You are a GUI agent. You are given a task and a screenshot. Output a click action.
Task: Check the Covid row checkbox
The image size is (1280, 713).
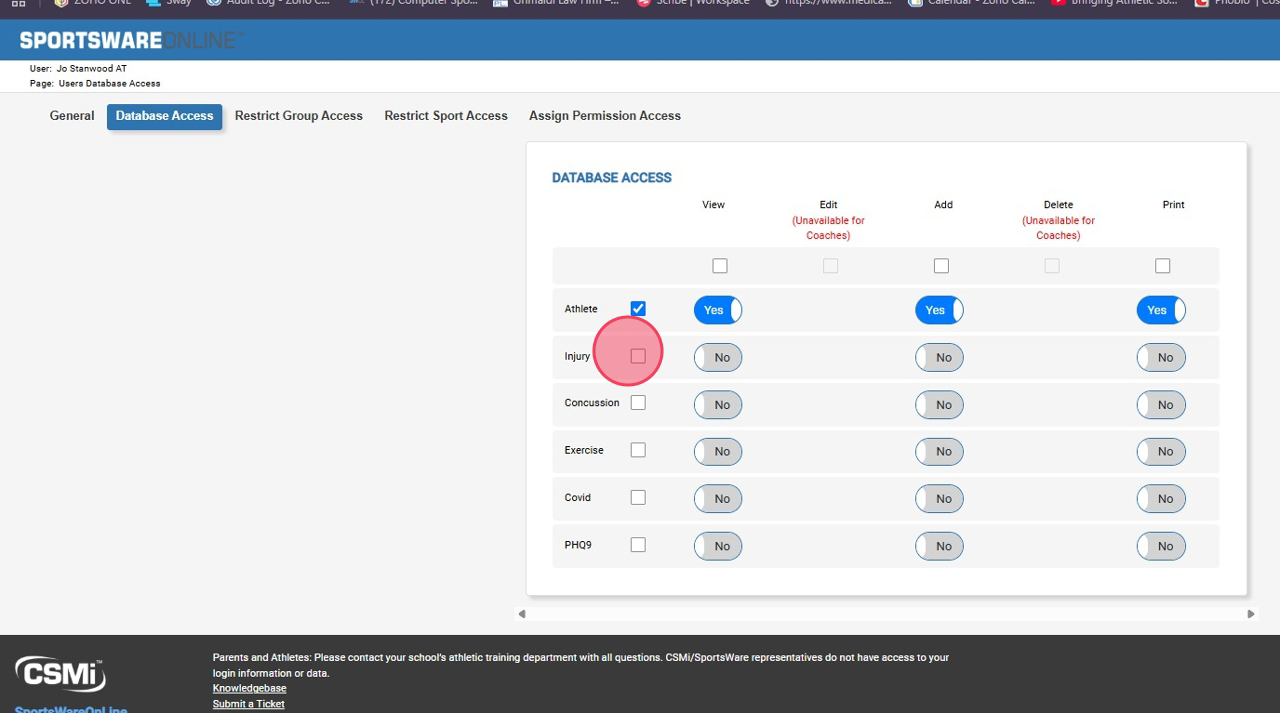[x=638, y=498]
